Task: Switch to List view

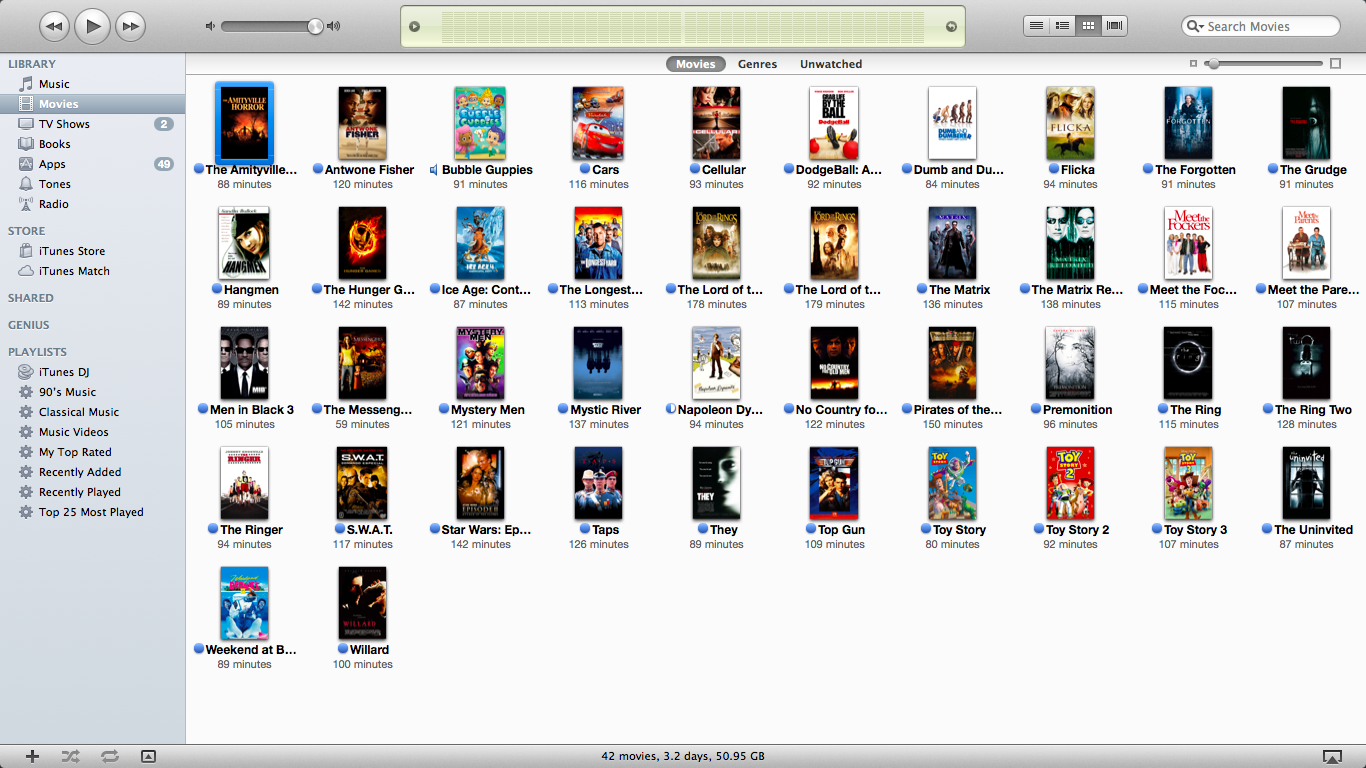Action: (1037, 26)
